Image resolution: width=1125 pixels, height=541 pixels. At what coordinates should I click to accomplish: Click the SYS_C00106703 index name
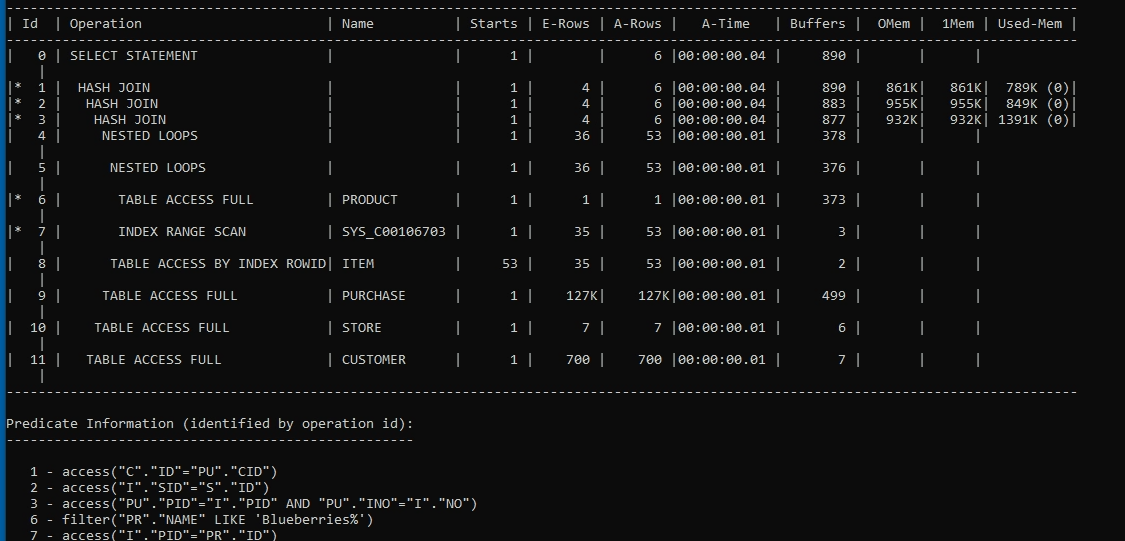coord(394,232)
